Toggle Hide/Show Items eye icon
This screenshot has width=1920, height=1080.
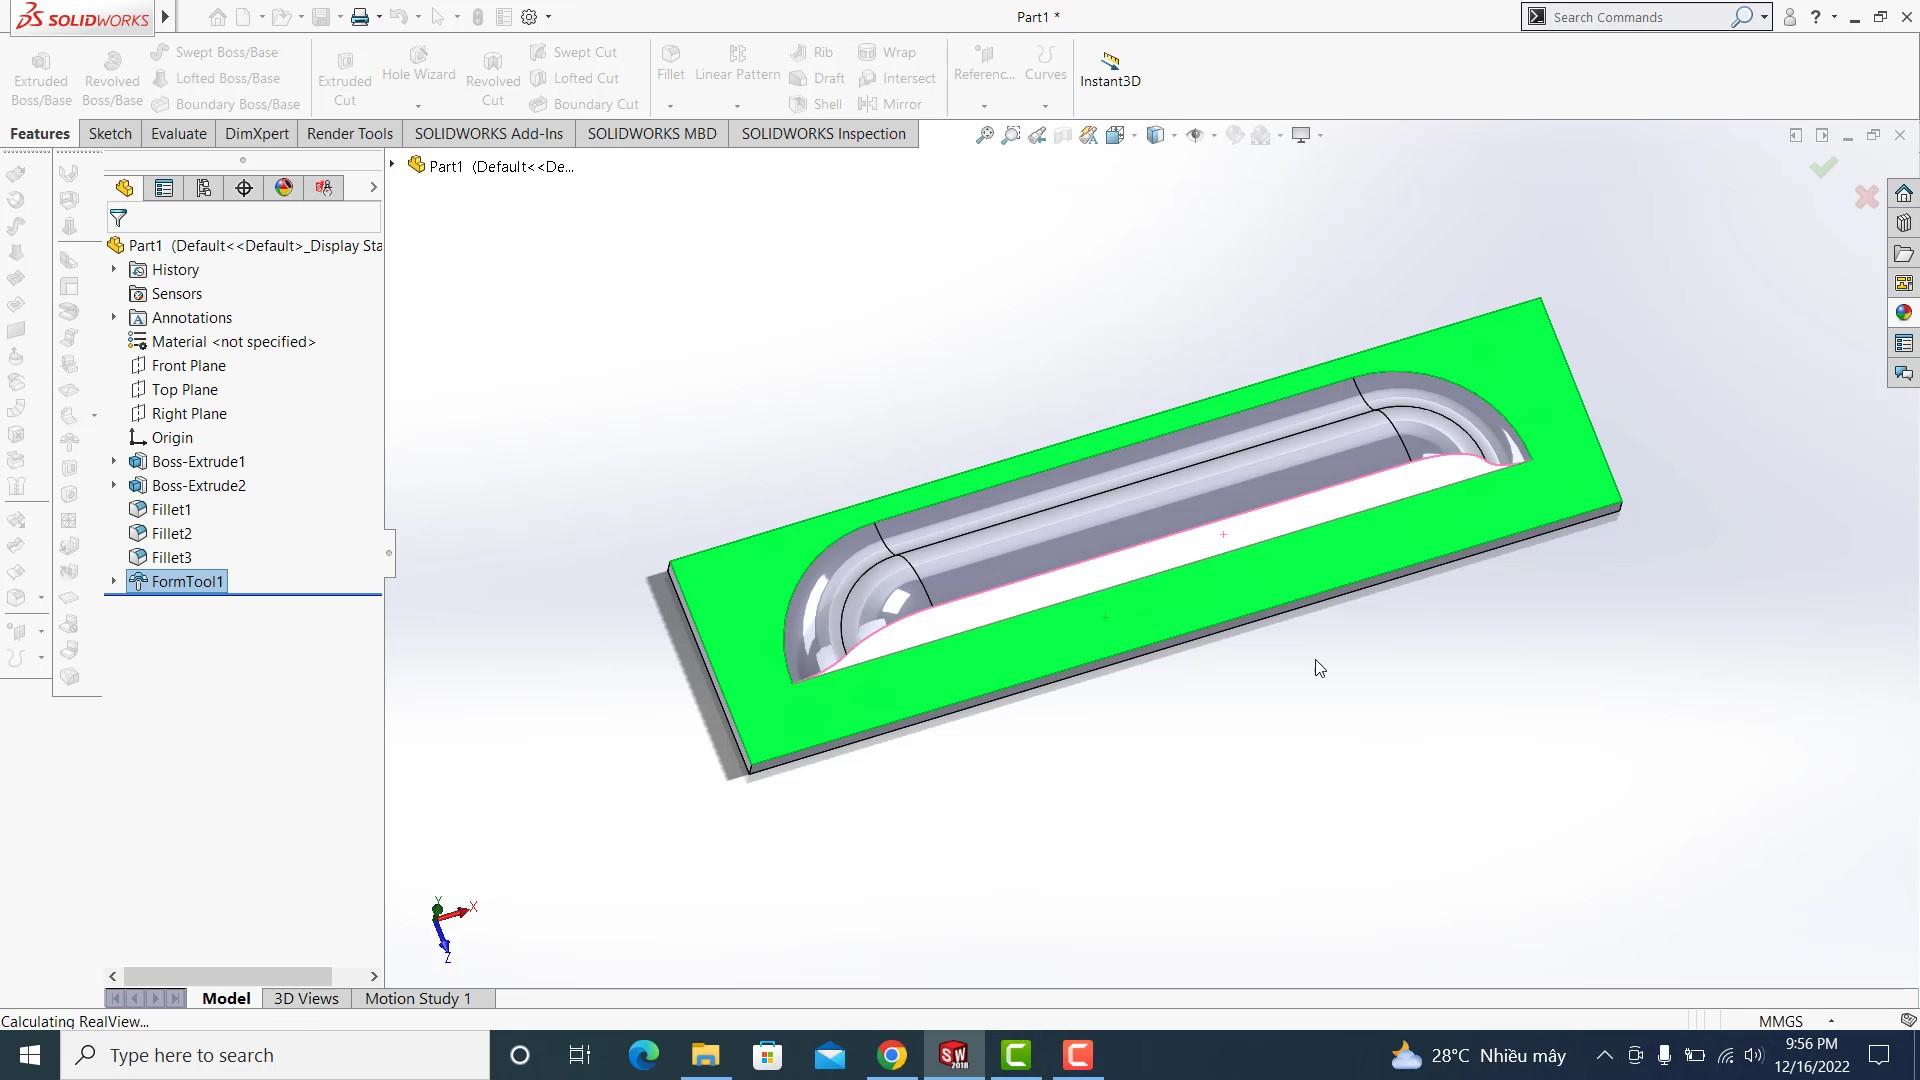[x=1195, y=135]
